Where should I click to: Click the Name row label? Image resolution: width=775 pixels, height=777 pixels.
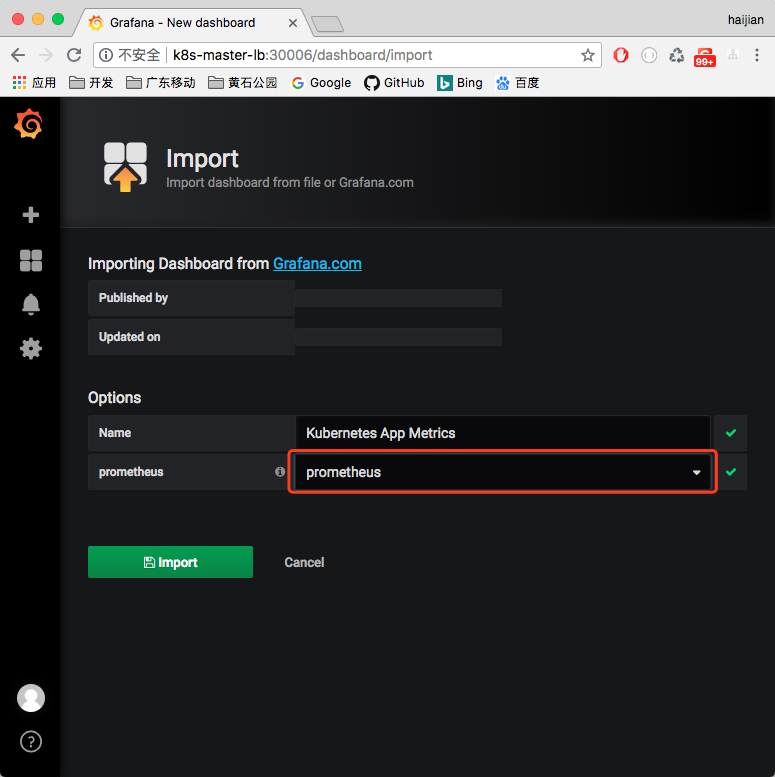[x=114, y=433]
